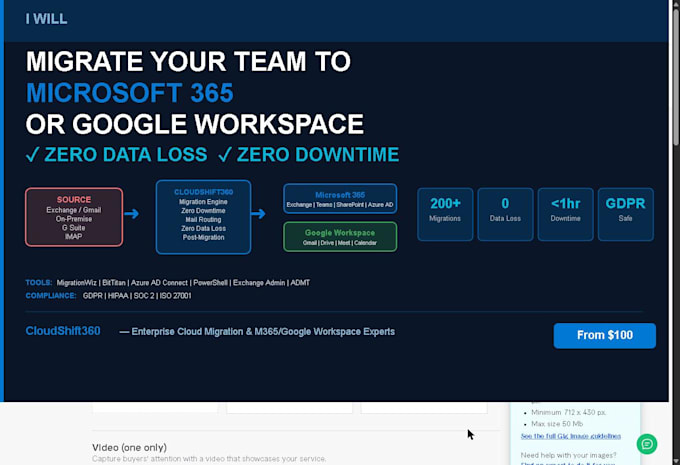Click the '200+ Migrations' stat card
This screenshot has height=465, width=680.
point(445,214)
